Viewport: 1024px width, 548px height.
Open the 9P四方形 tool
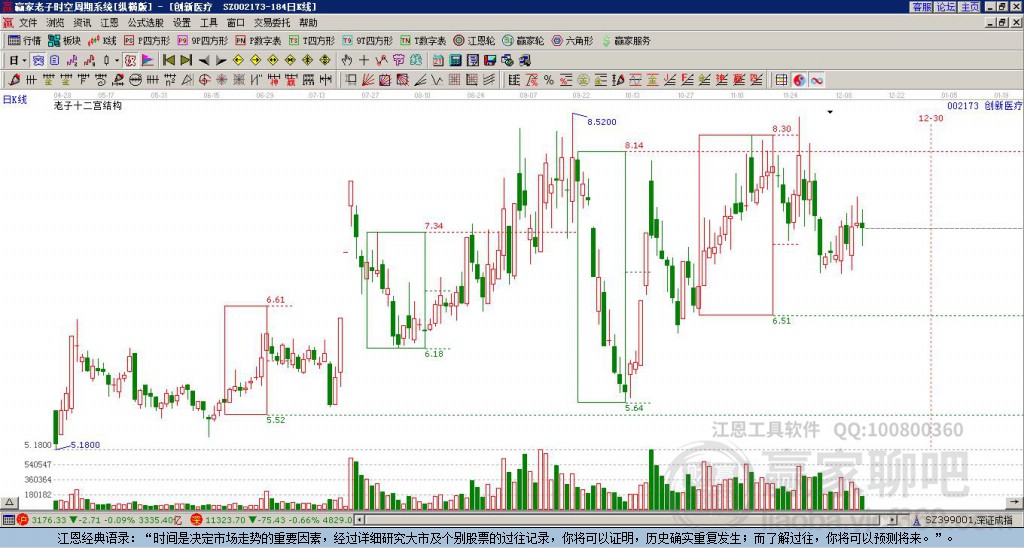tap(202, 40)
